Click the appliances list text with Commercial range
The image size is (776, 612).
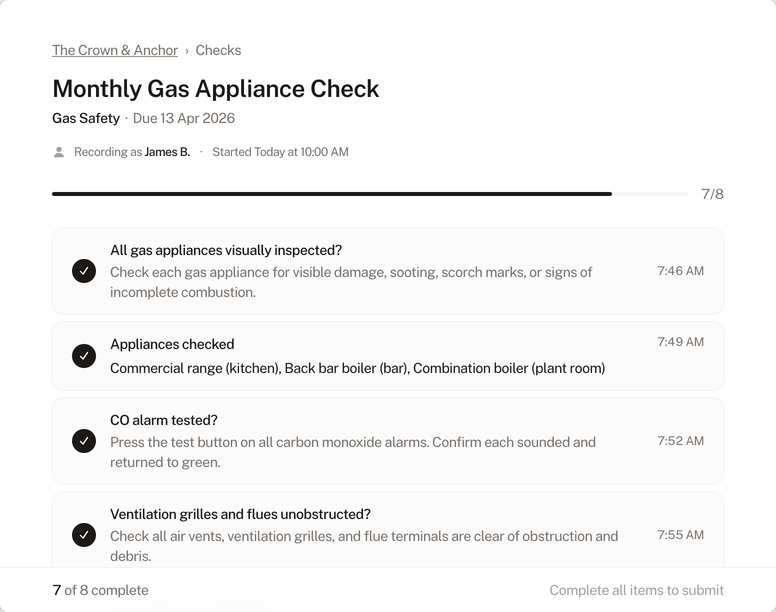tap(357, 368)
